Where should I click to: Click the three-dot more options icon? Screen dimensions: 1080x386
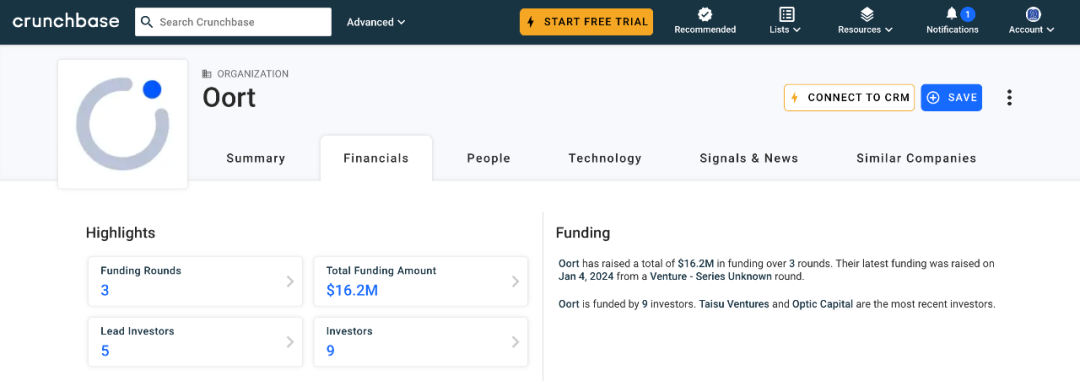pos(1009,98)
